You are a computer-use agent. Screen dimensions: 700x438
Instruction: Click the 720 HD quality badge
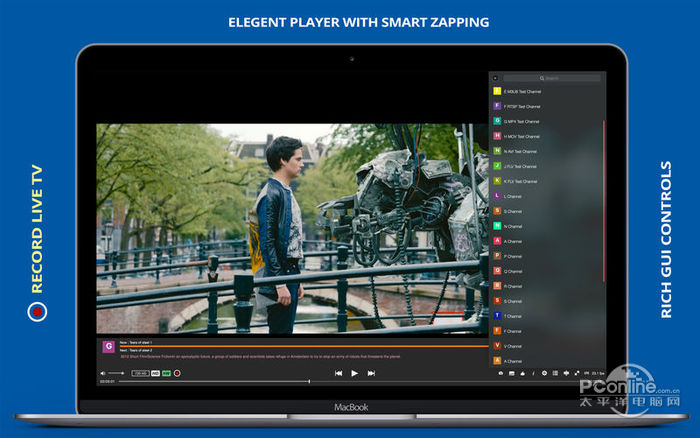(140, 373)
